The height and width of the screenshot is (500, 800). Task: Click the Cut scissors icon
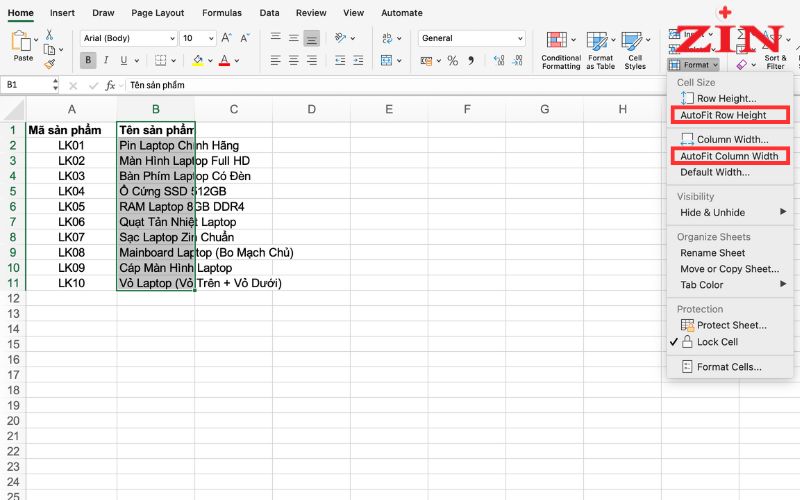point(49,35)
